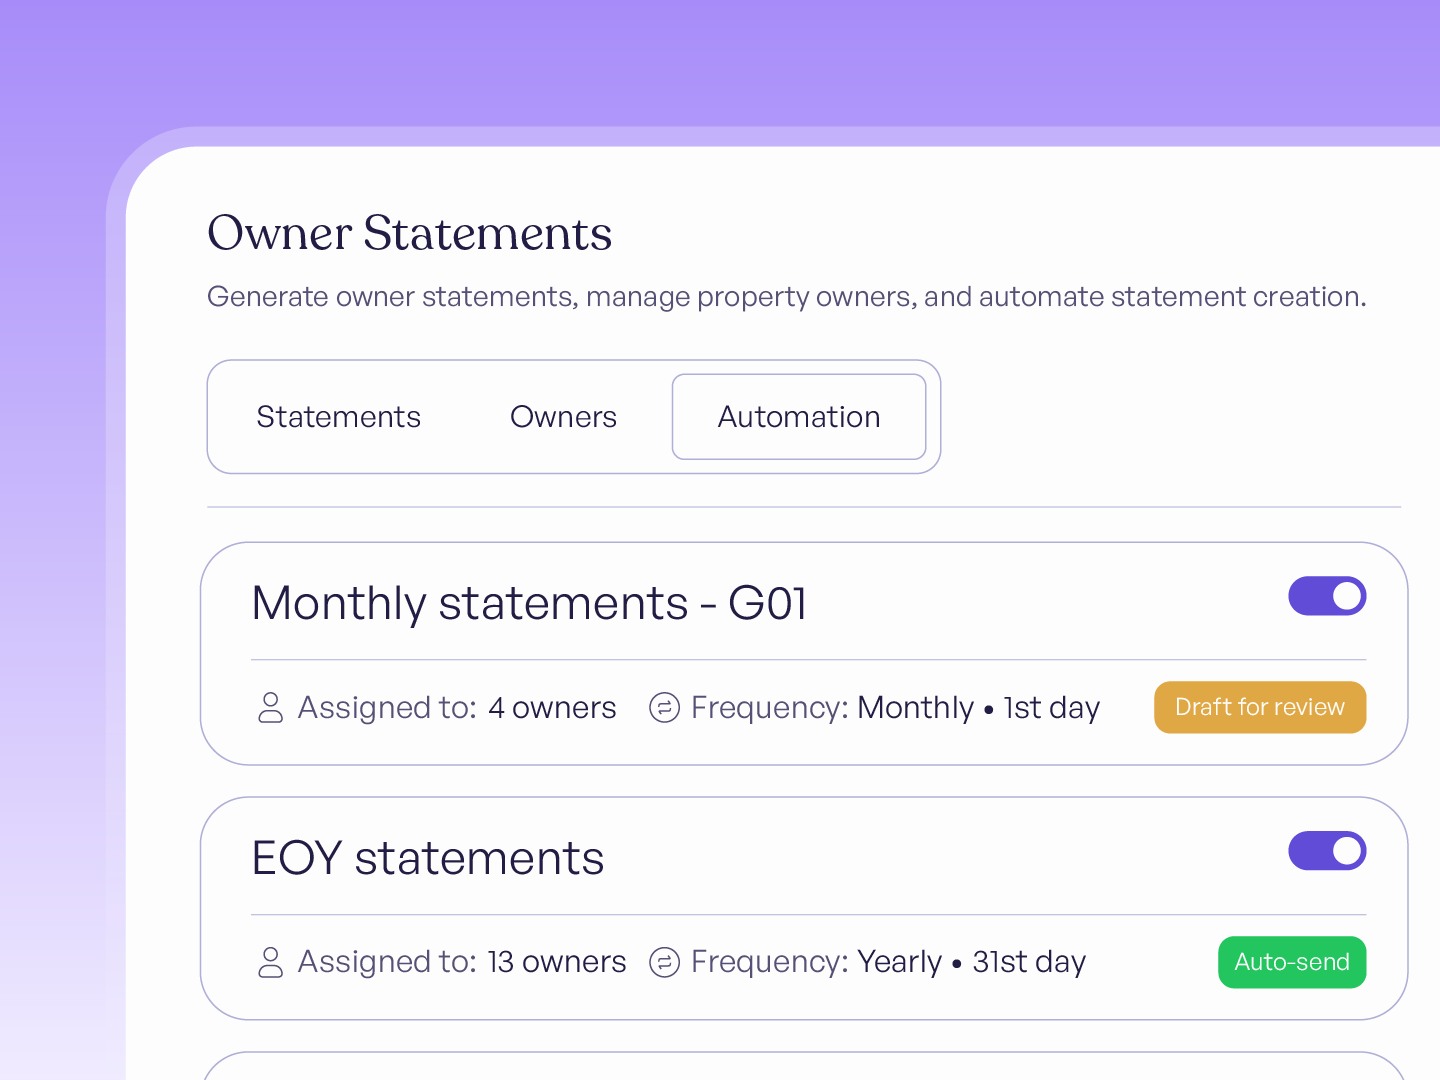Turn off the EOY statements toggle
This screenshot has width=1440, height=1080.
coord(1327,851)
